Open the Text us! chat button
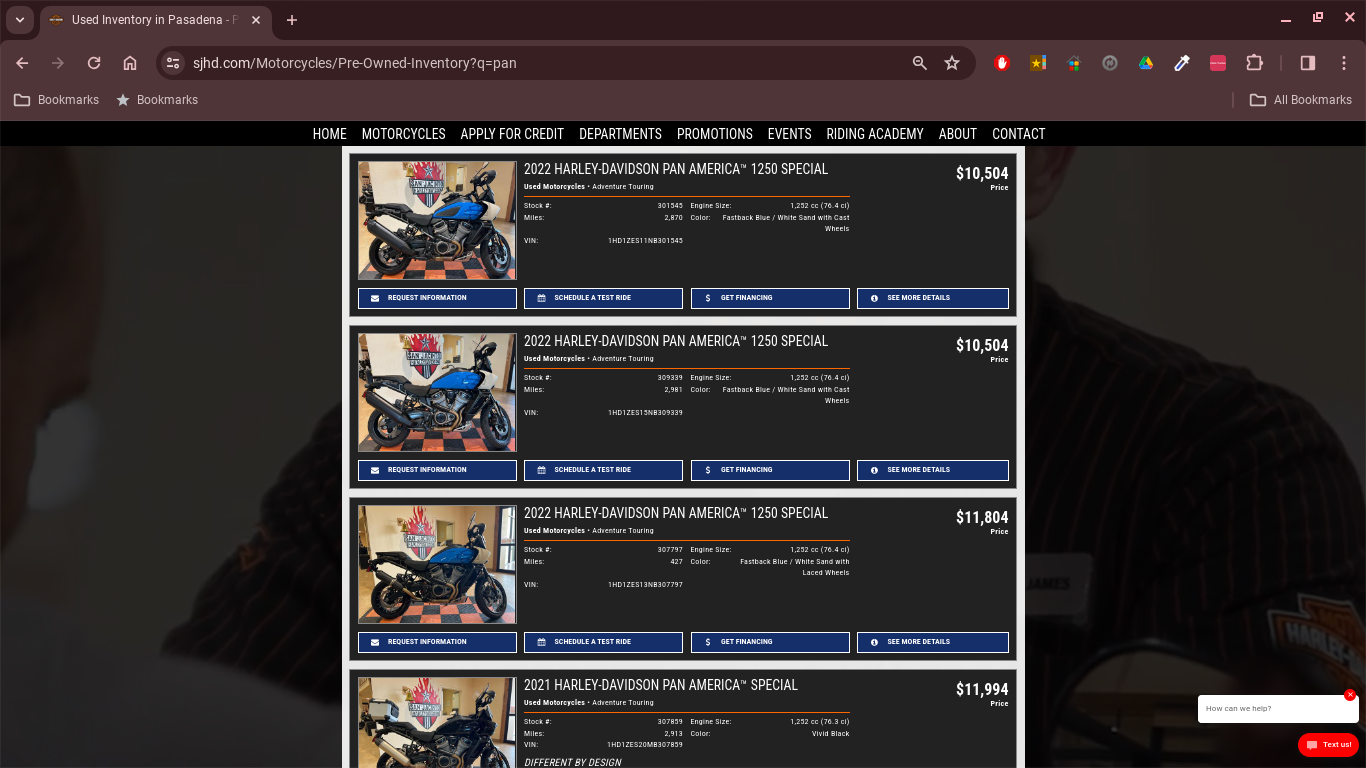 1328,745
